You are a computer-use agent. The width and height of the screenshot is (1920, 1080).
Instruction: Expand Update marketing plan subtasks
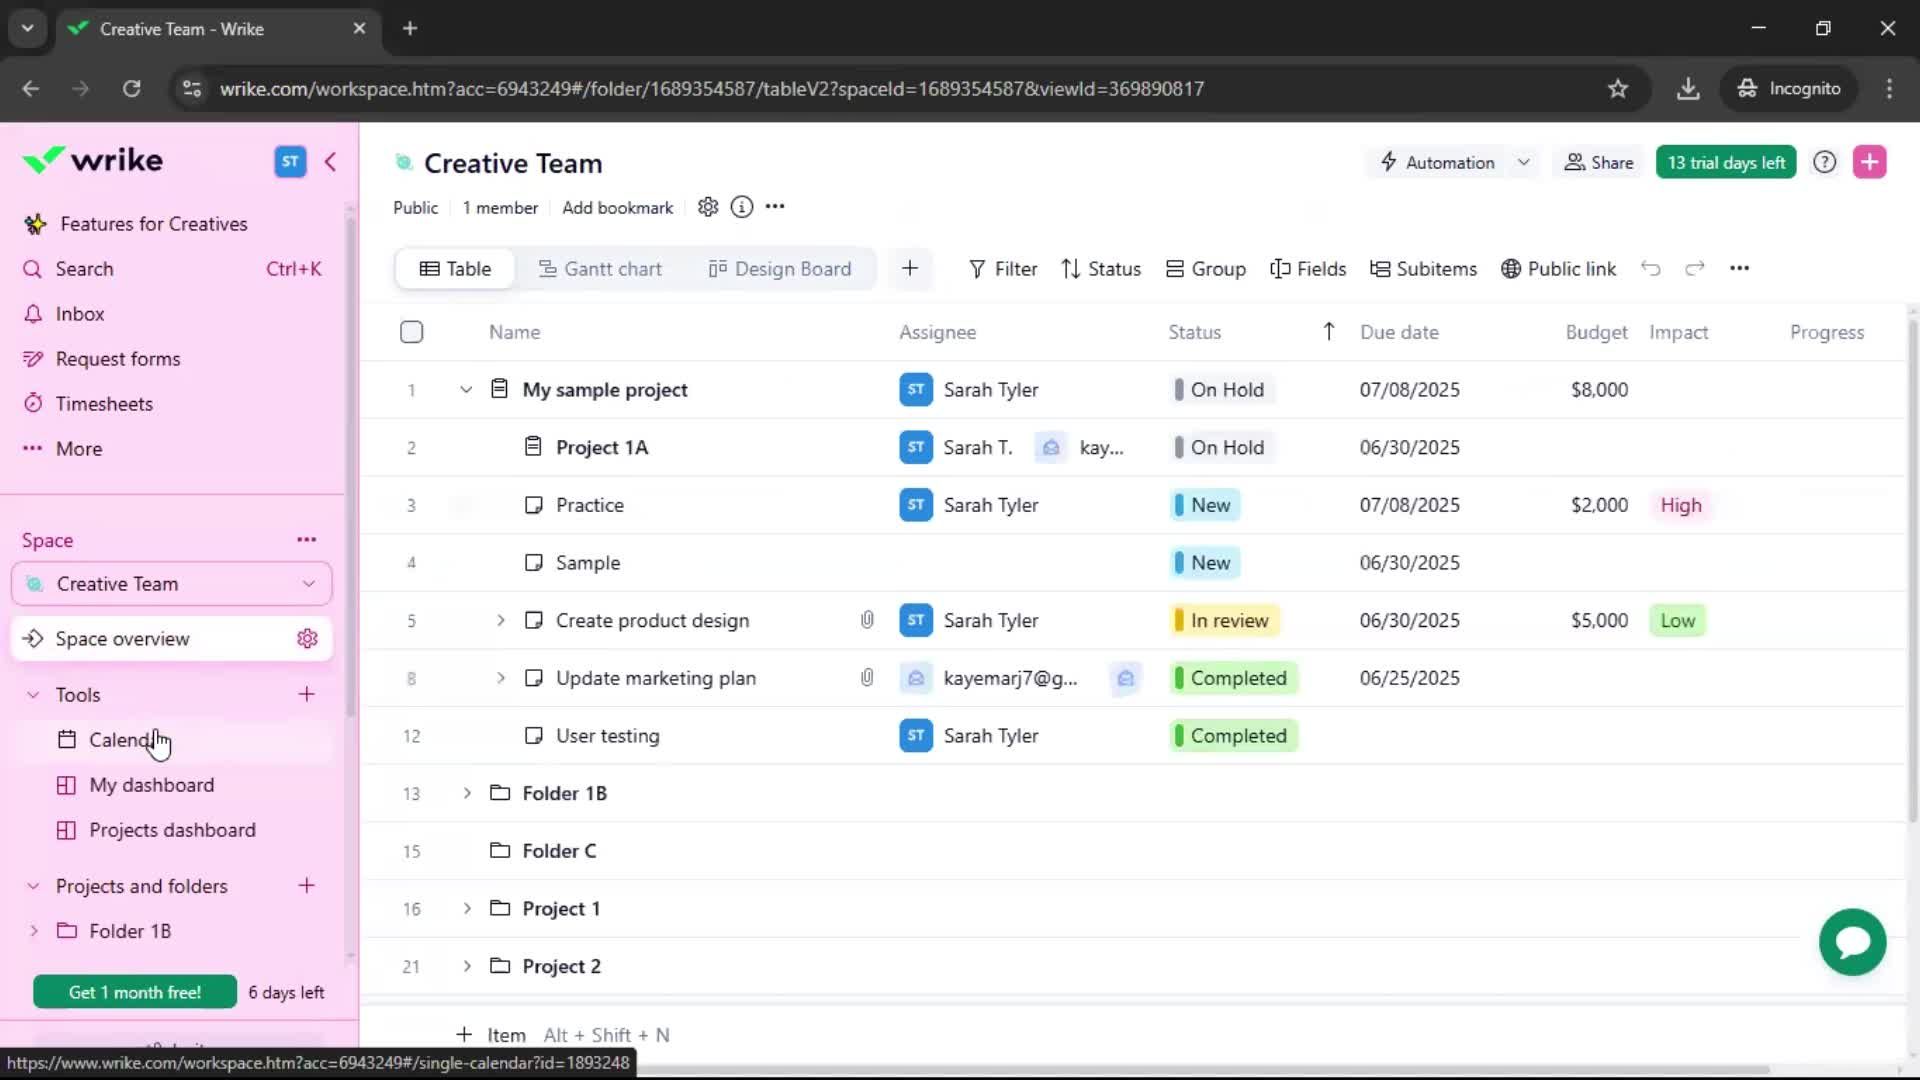(x=501, y=678)
